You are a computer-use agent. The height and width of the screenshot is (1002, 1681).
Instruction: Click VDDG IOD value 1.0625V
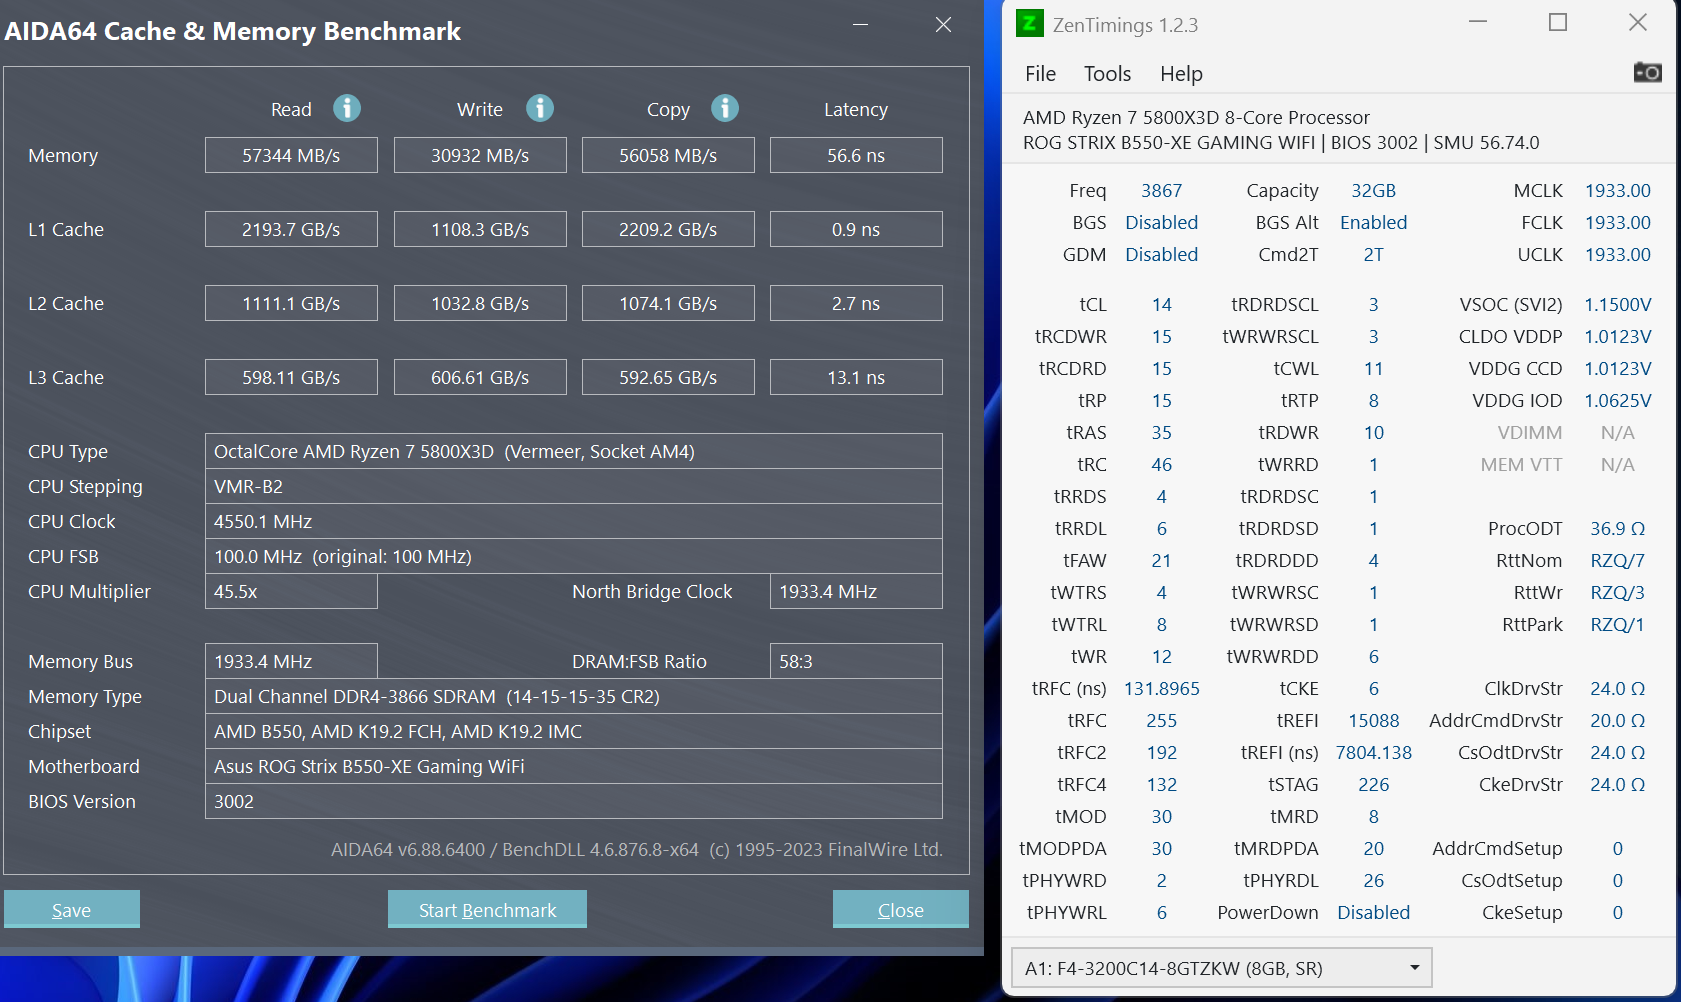1617,400
